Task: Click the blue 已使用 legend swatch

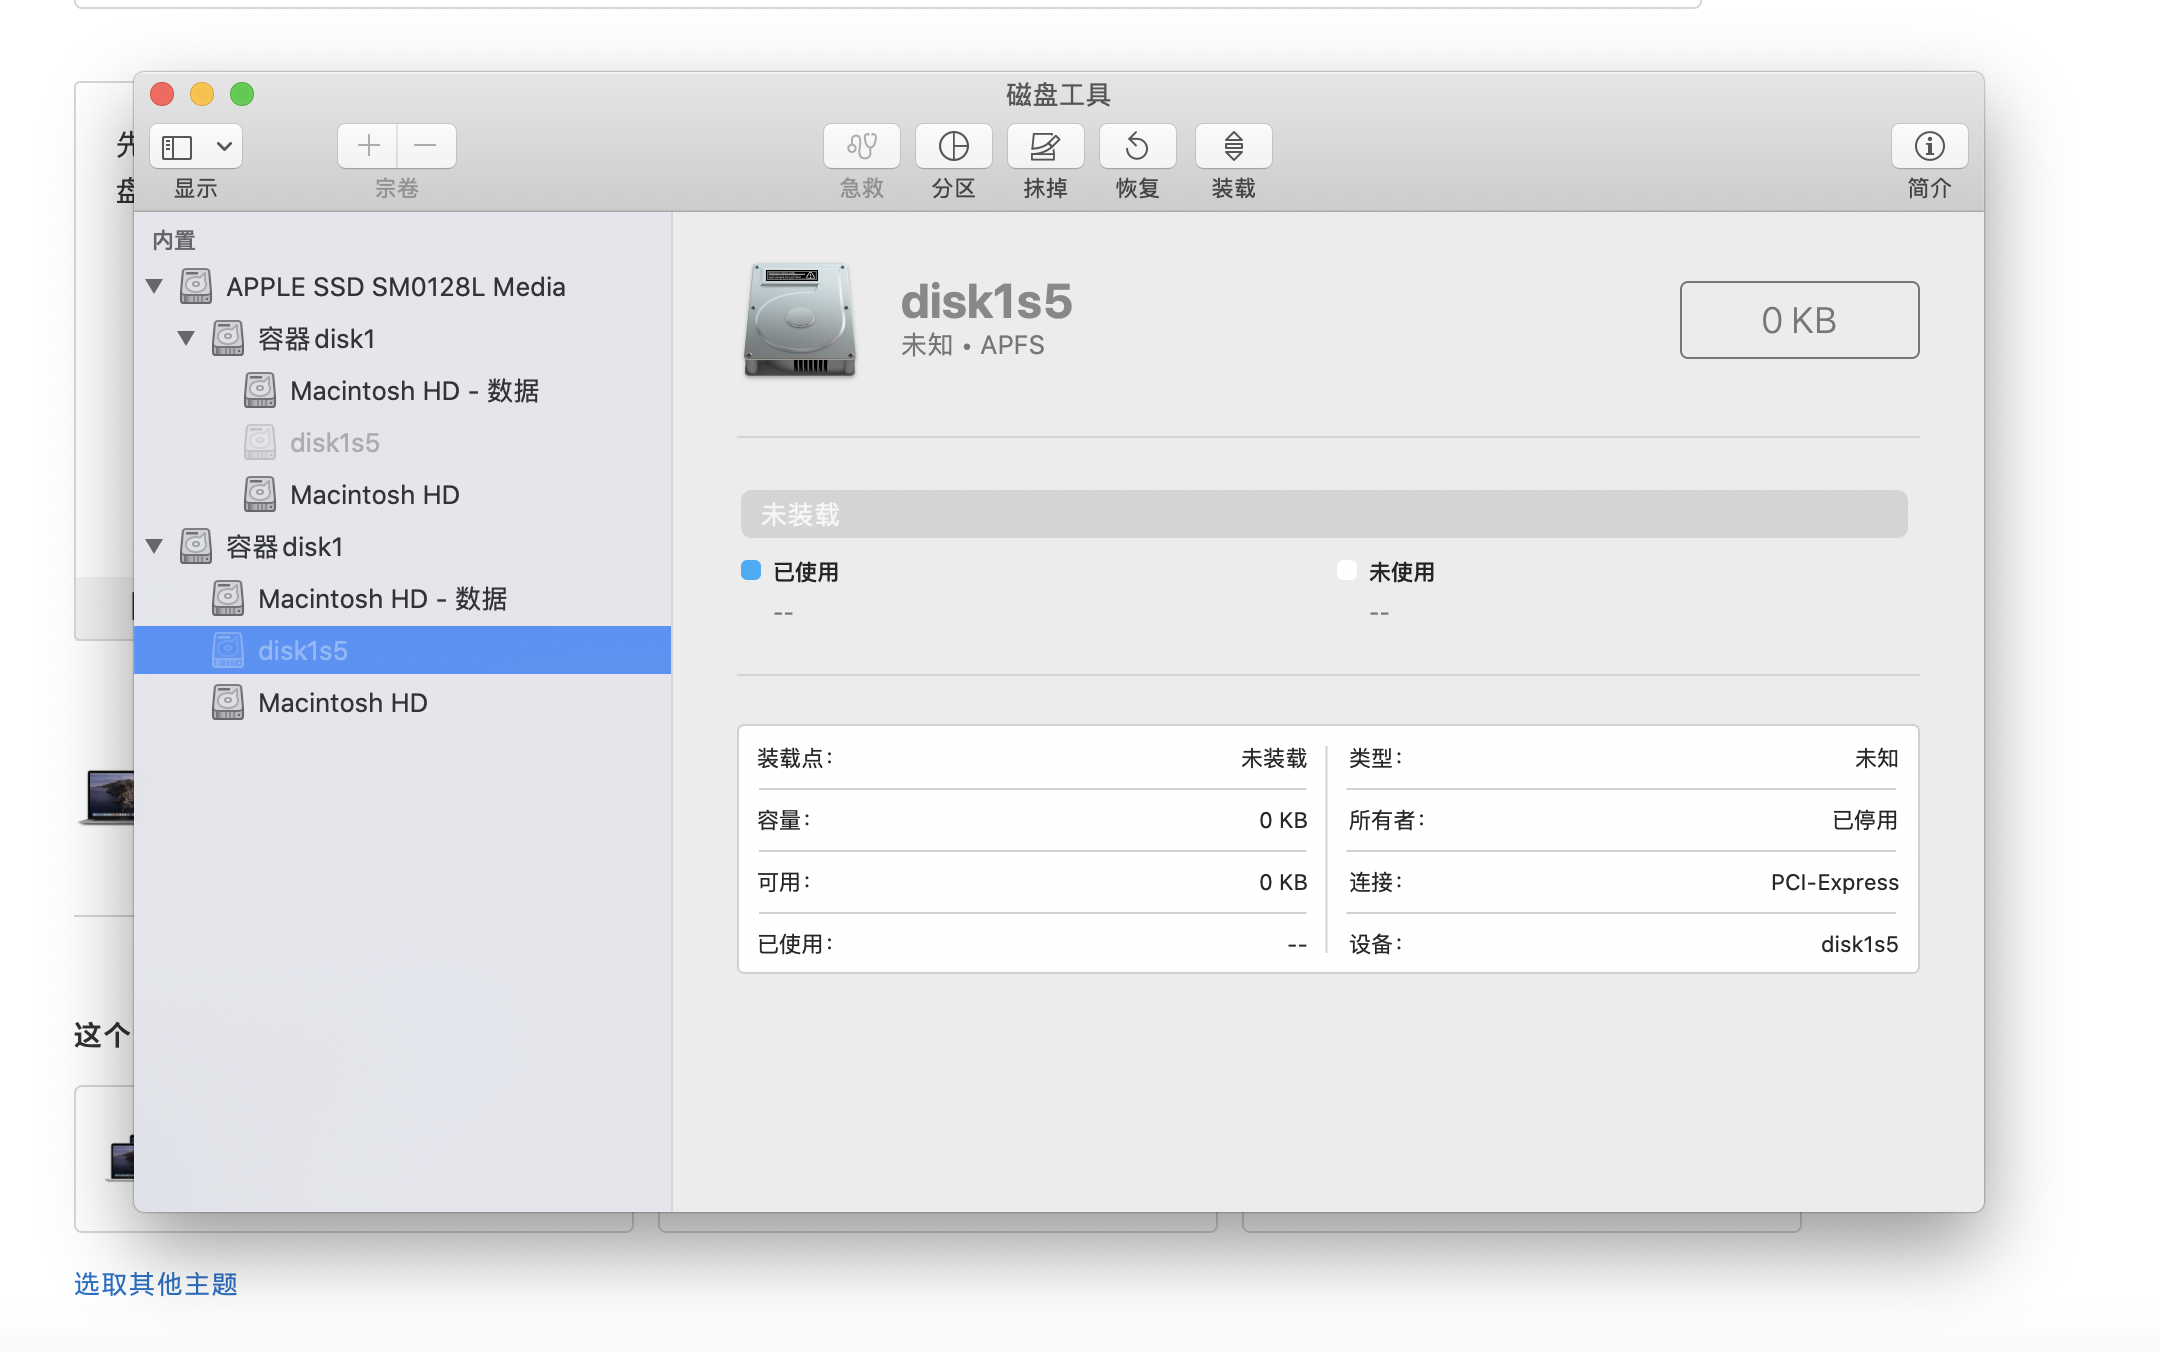Action: tap(751, 571)
